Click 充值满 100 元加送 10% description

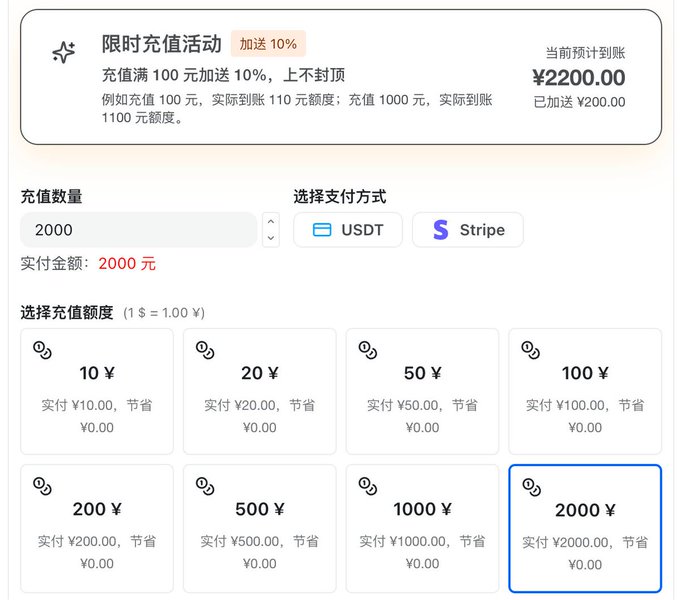(223, 75)
